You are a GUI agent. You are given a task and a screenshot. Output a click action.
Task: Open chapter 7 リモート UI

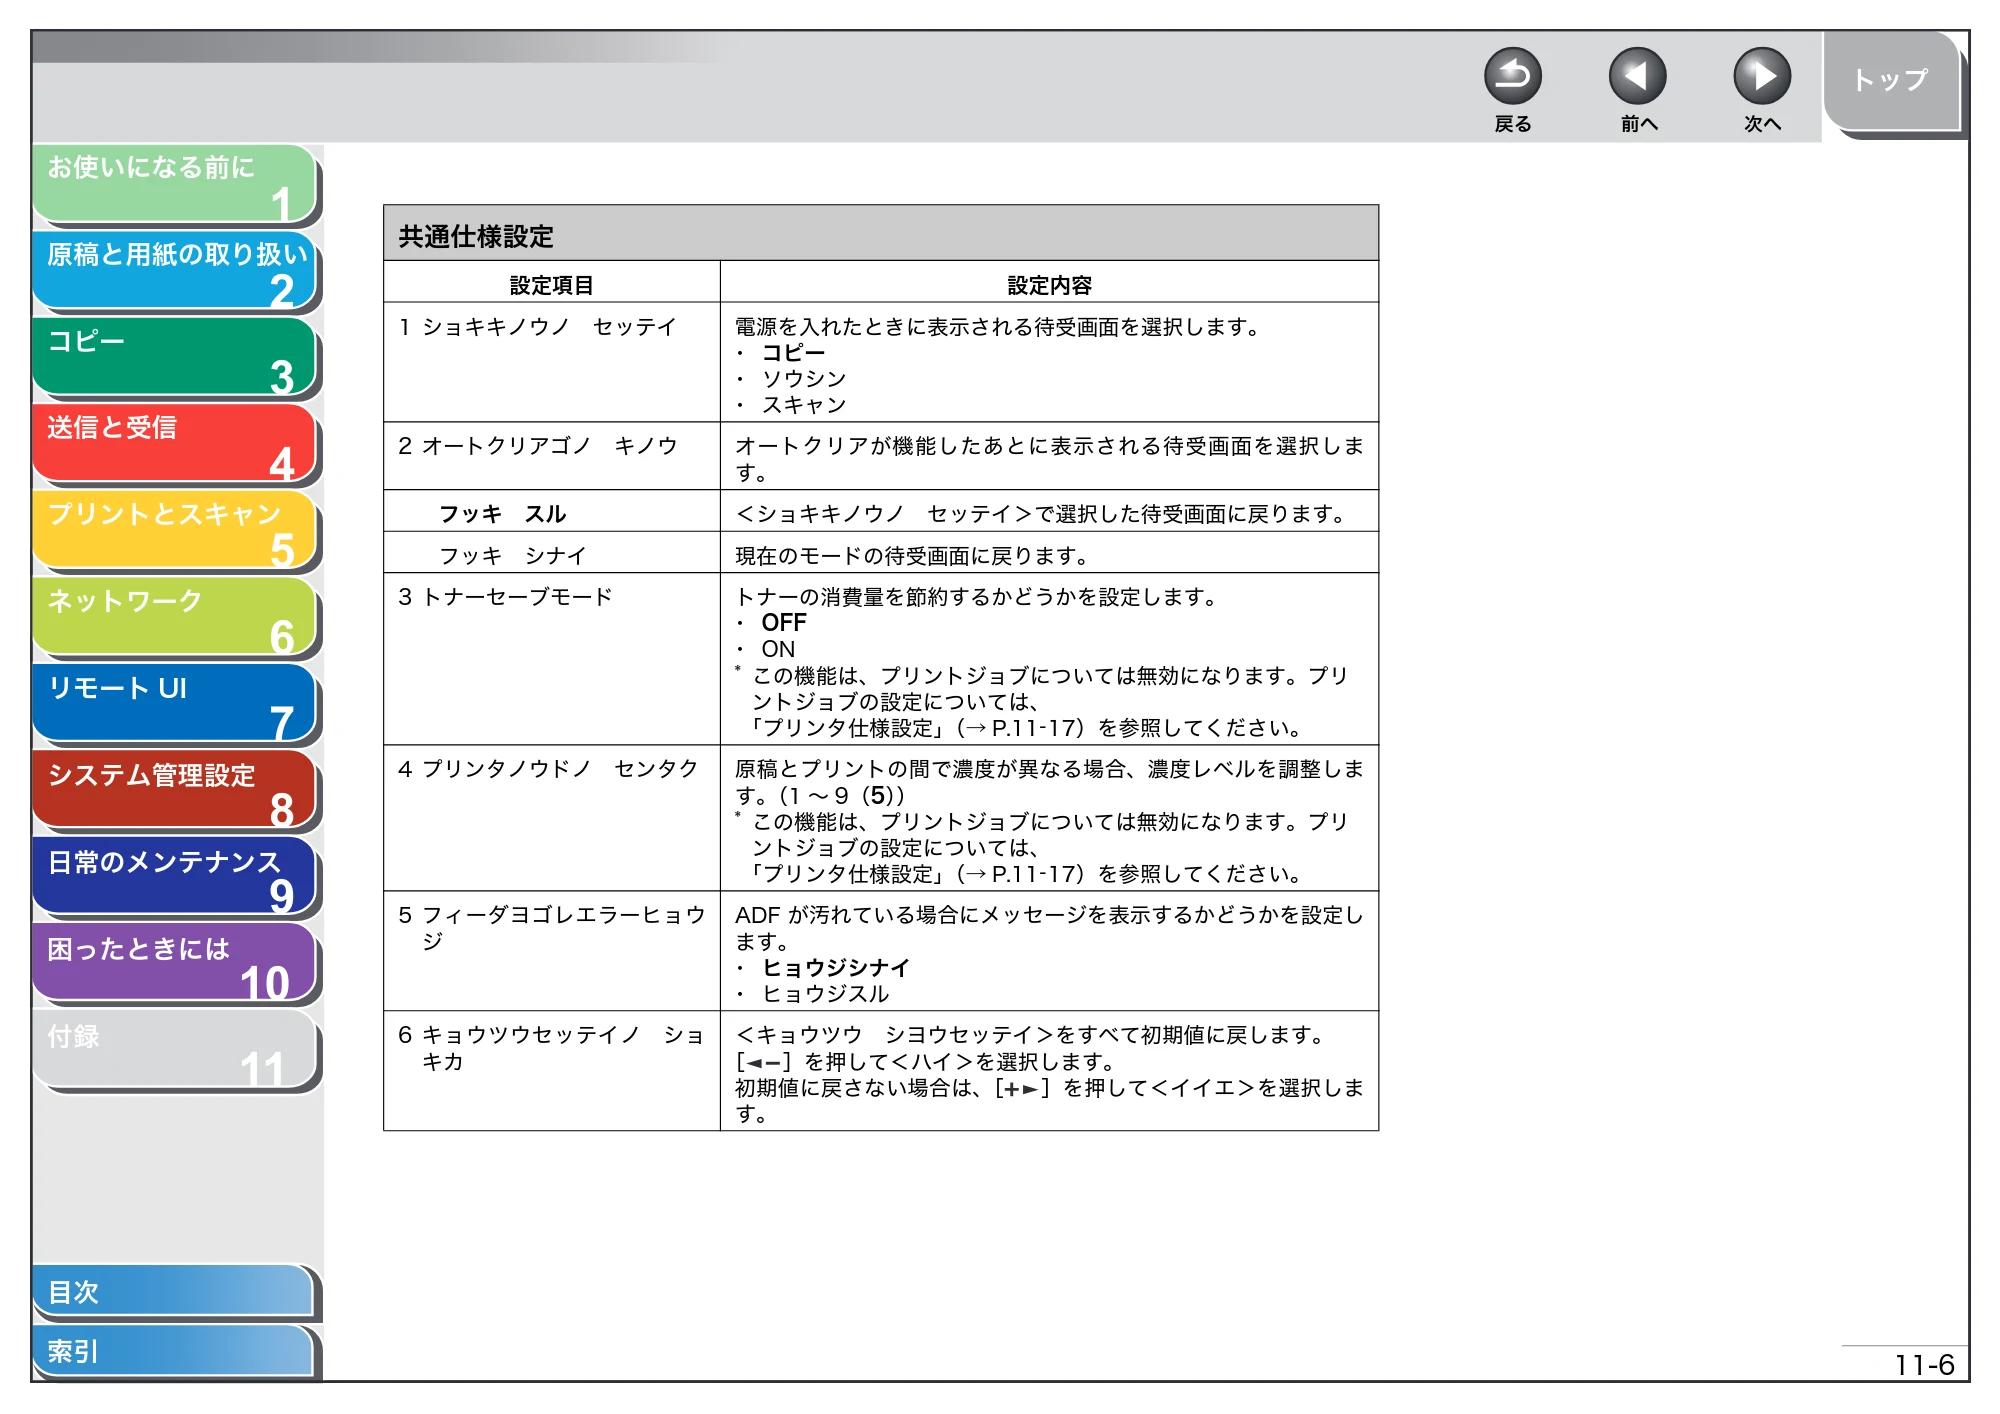[175, 704]
